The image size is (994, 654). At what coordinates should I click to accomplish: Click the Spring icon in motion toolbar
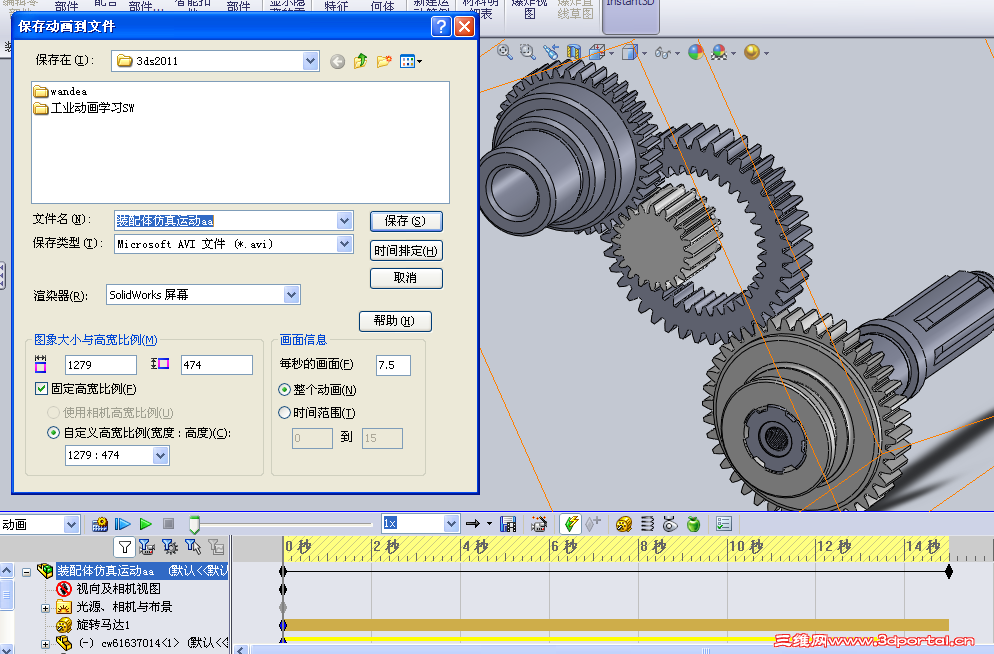647,524
